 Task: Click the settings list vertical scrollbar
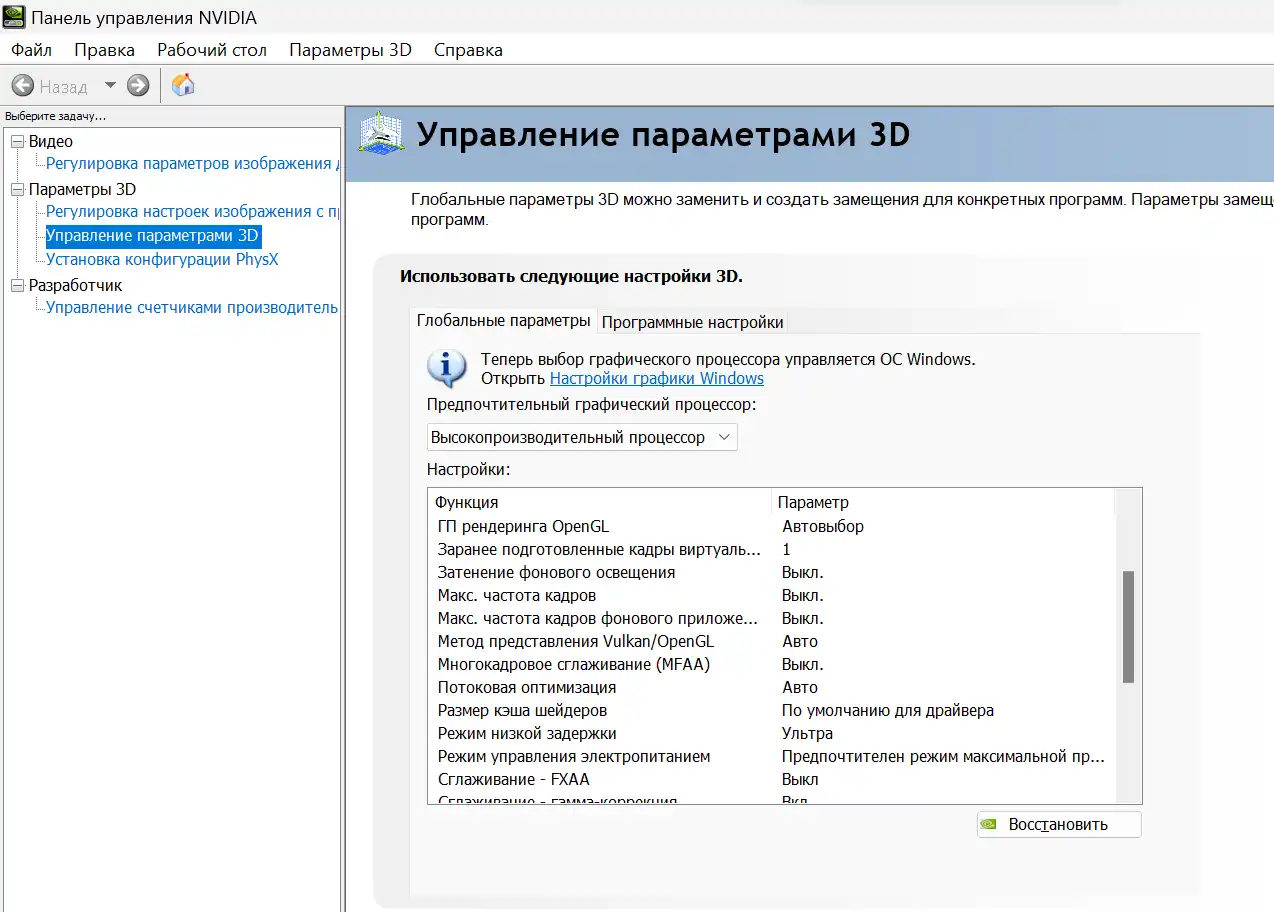coord(1128,627)
